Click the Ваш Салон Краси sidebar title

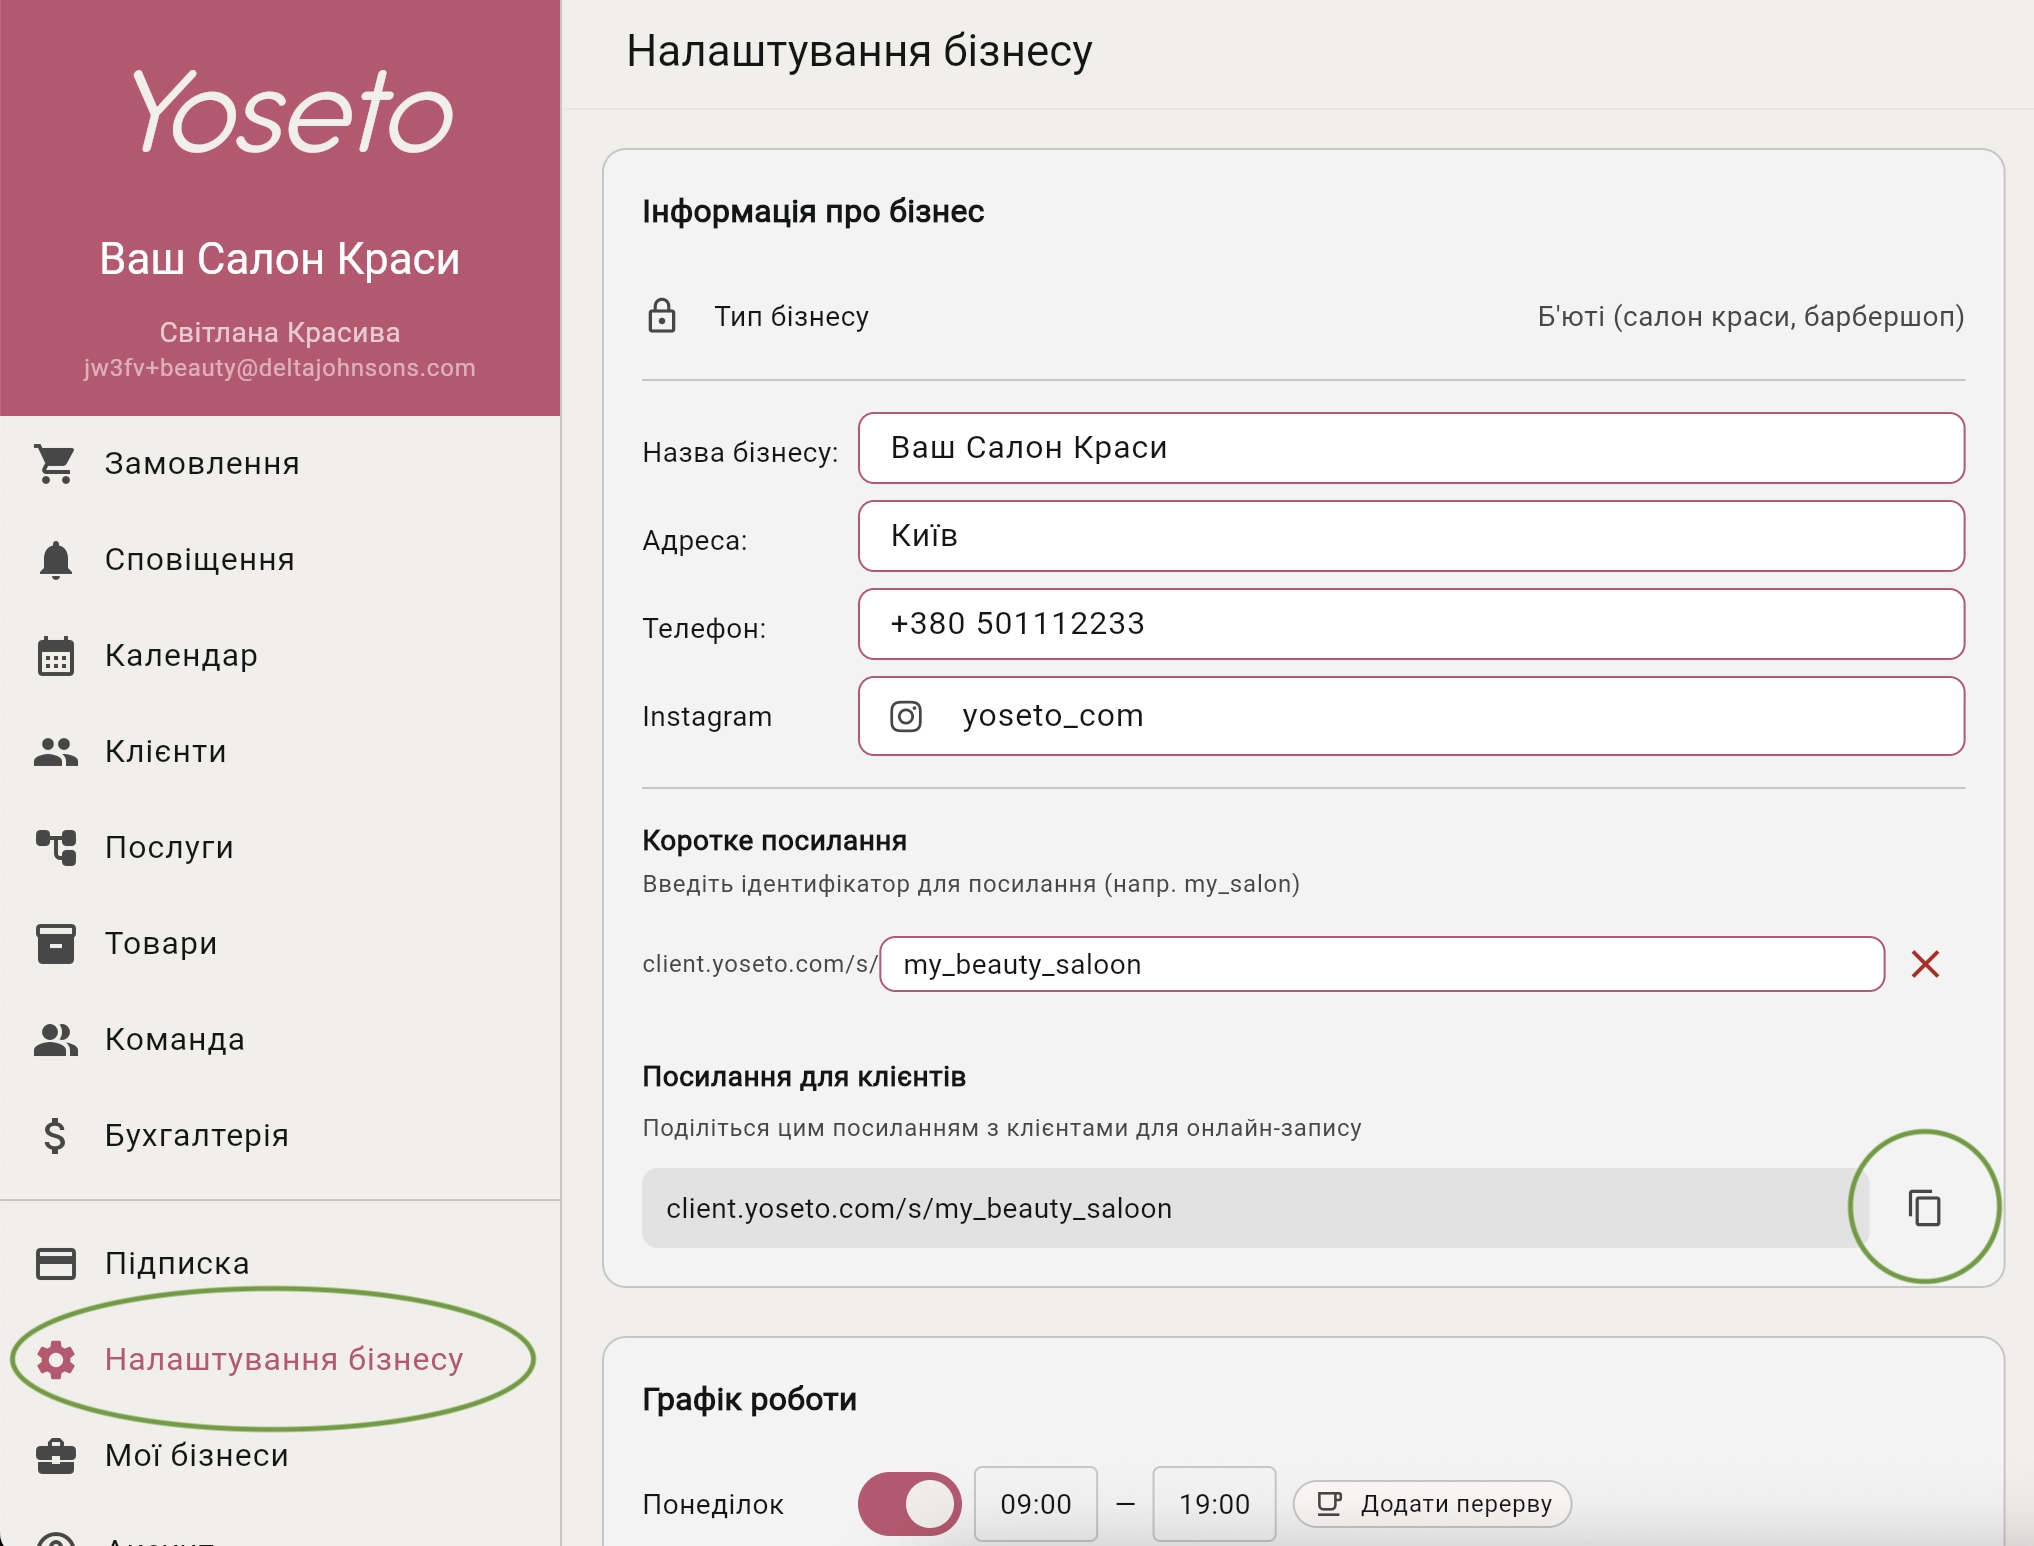tap(280, 259)
